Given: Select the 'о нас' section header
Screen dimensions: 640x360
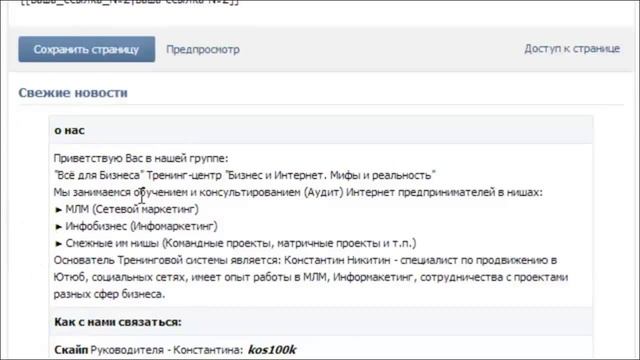Looking at the screenshot, I should pos(69,130).
